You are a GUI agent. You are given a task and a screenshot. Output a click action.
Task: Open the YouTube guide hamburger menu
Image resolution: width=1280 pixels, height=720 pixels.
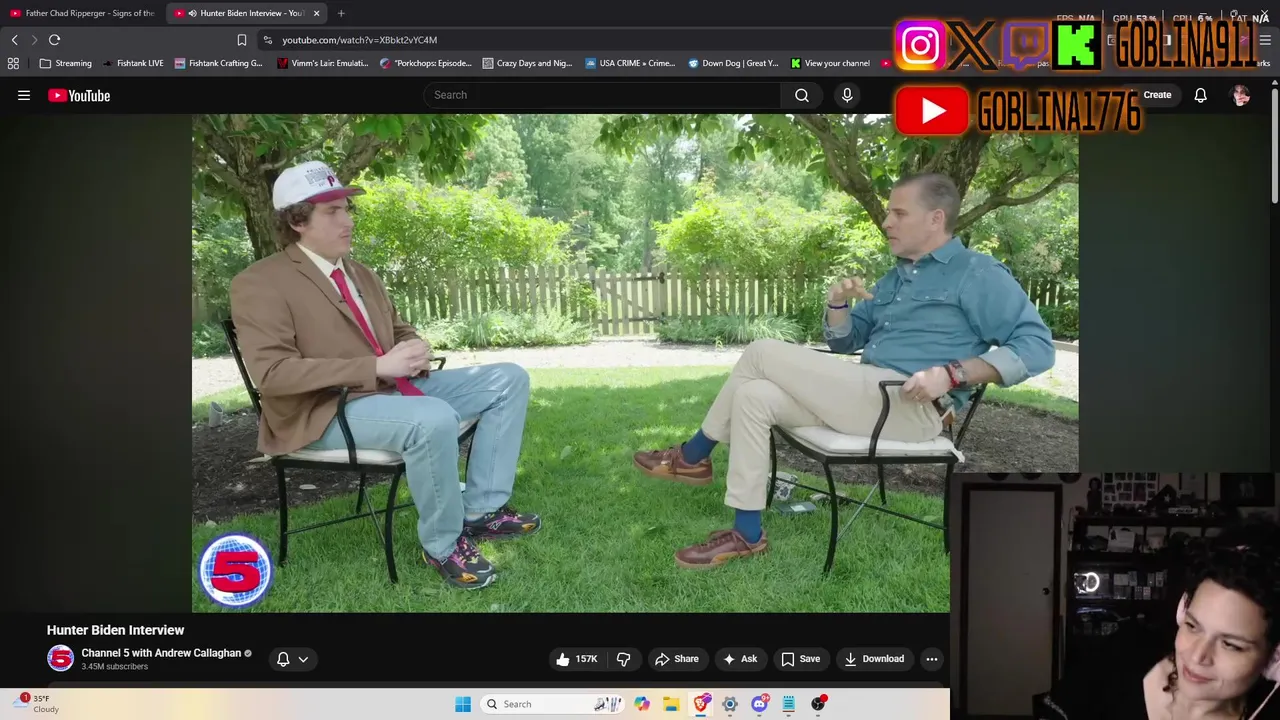(24, 95)
